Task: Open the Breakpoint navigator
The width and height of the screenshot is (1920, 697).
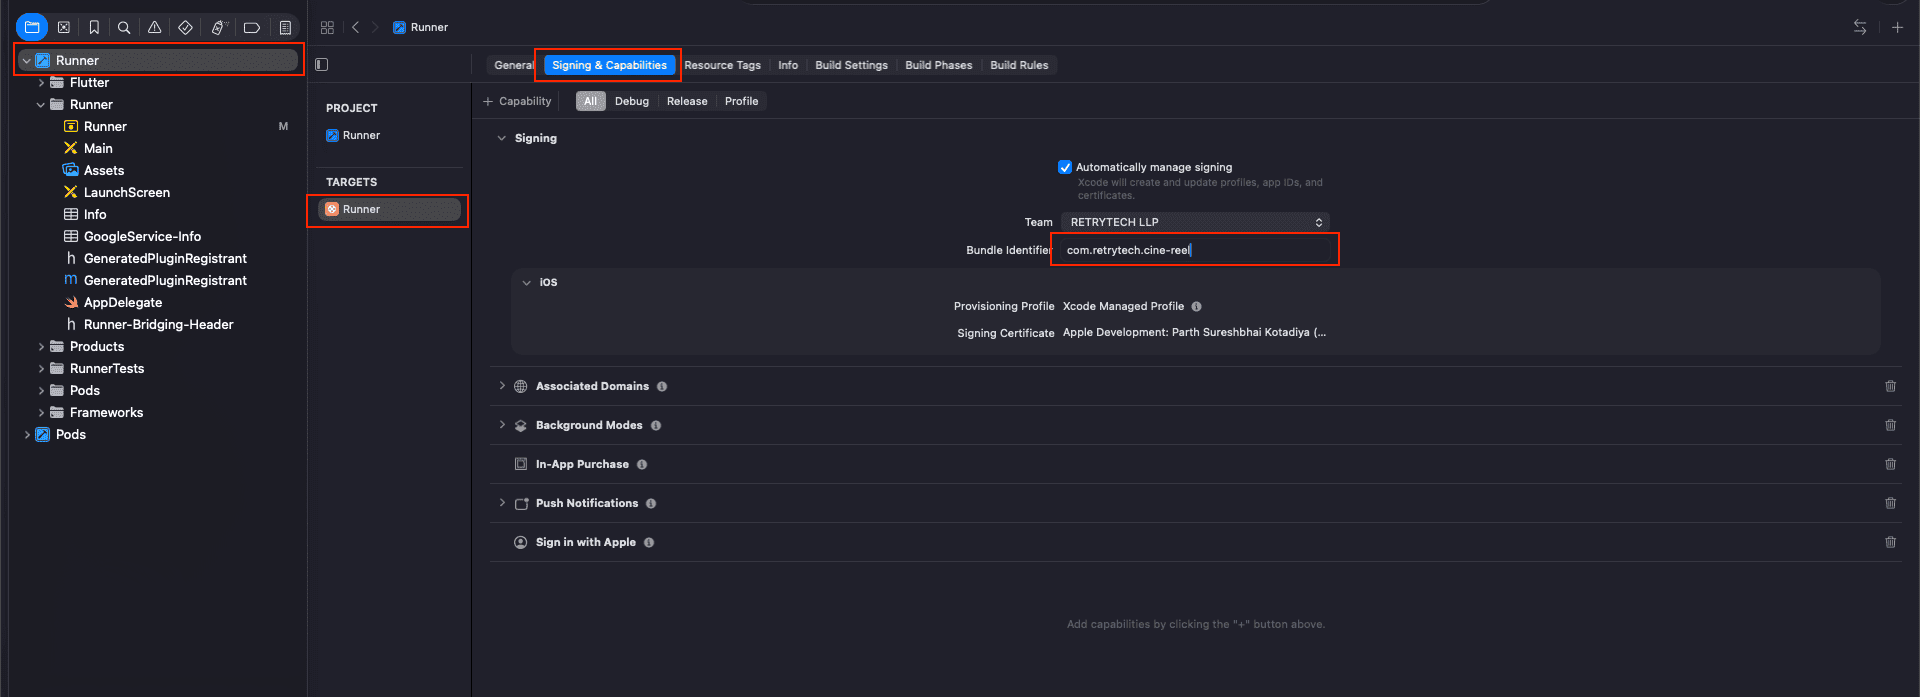Action: (x=252, y=28)
